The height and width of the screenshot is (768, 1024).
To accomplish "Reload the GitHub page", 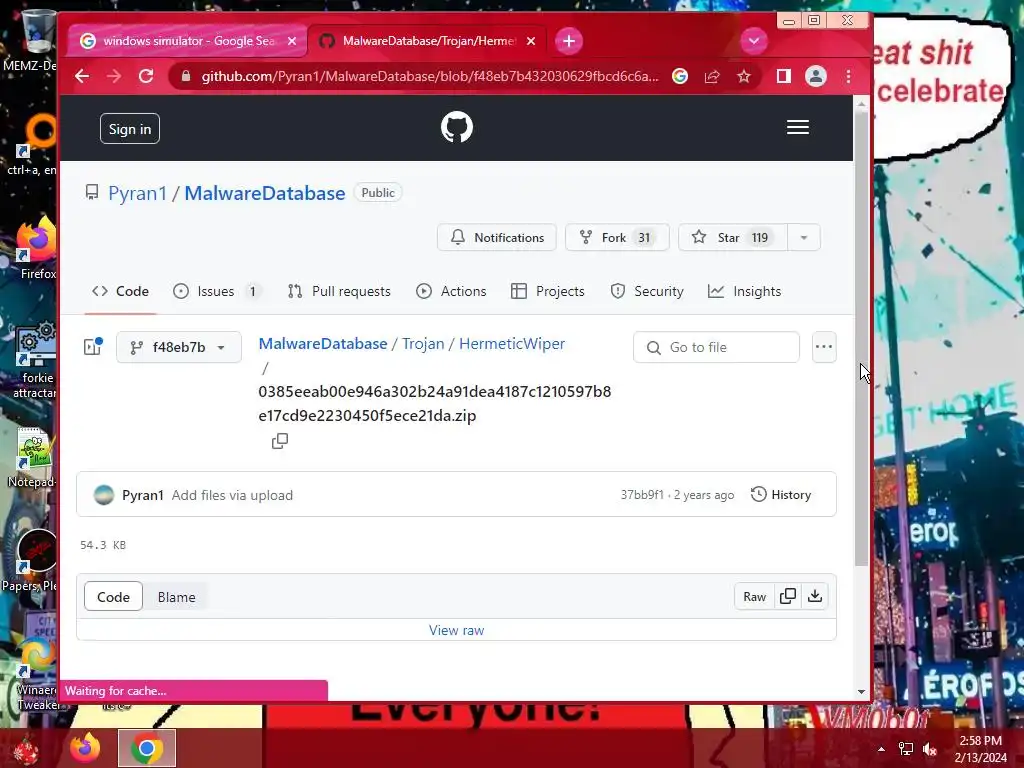I will point(146,76).
